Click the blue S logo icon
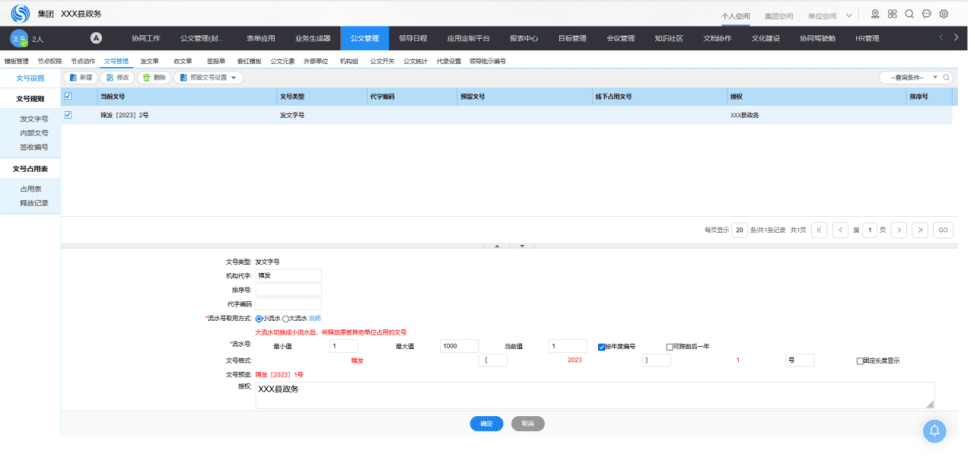The image size is (975, 465). pos(21,13)
